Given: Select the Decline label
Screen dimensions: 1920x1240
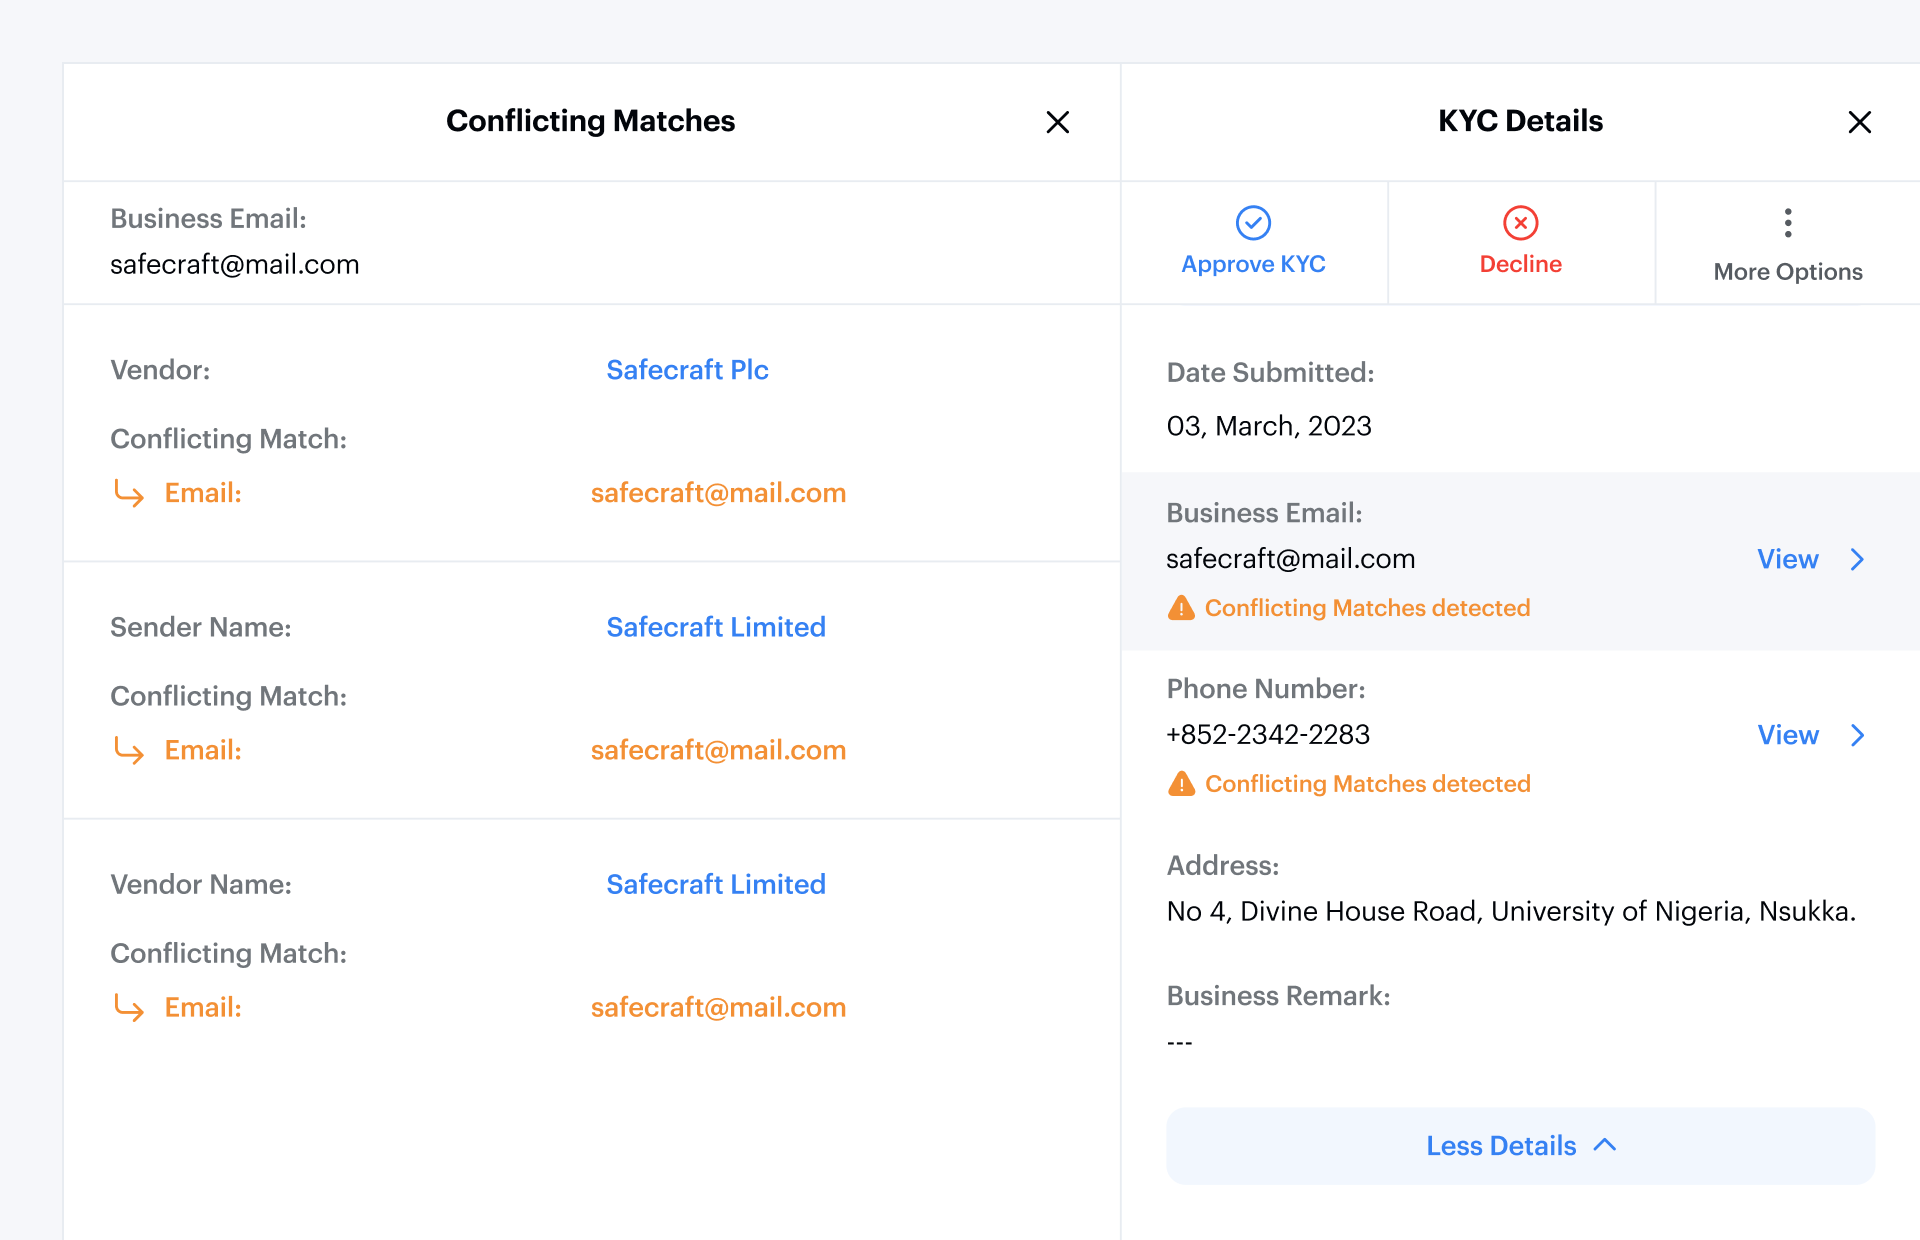Looking at the screenshot, I should 1520,264.
